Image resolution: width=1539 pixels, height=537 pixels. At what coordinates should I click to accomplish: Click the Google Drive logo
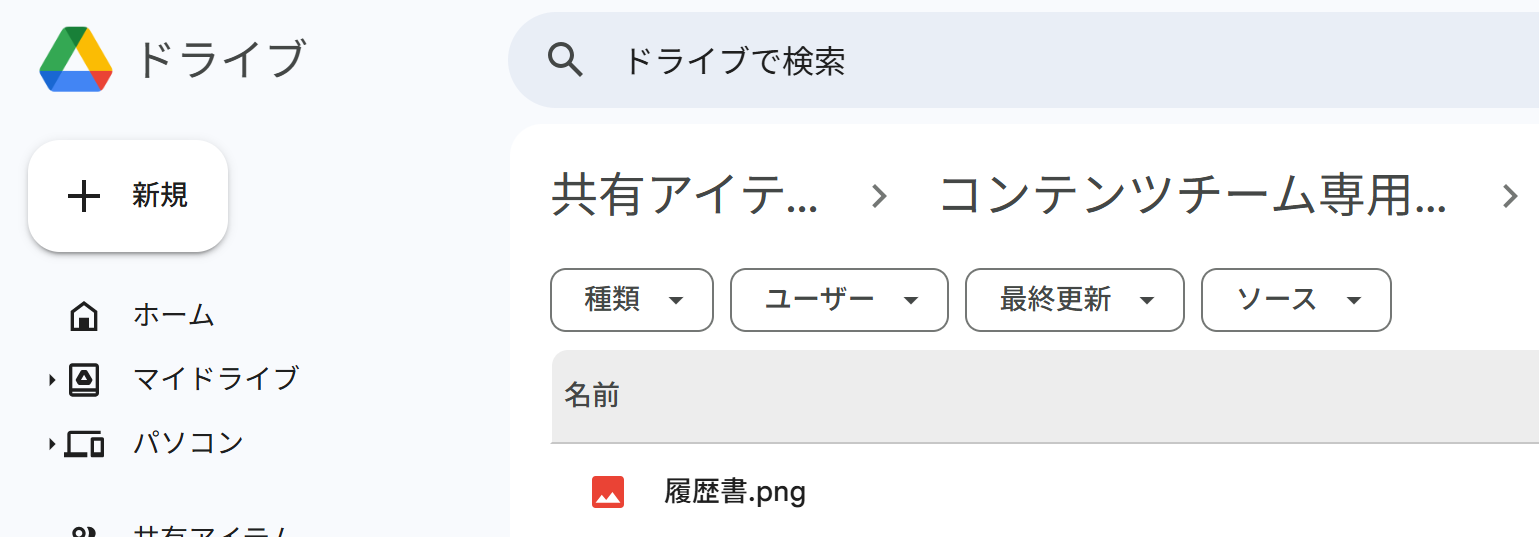tap(76, 60)
